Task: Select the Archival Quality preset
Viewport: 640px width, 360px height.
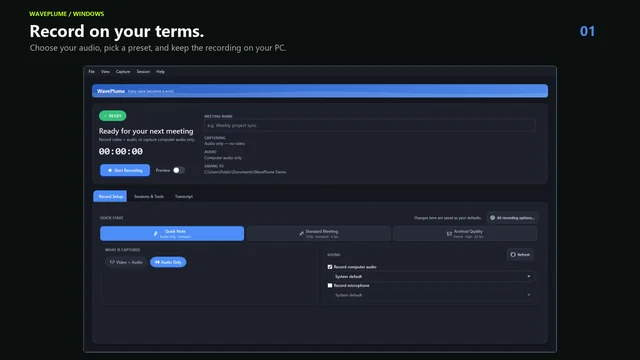Action: coord(465,233)
